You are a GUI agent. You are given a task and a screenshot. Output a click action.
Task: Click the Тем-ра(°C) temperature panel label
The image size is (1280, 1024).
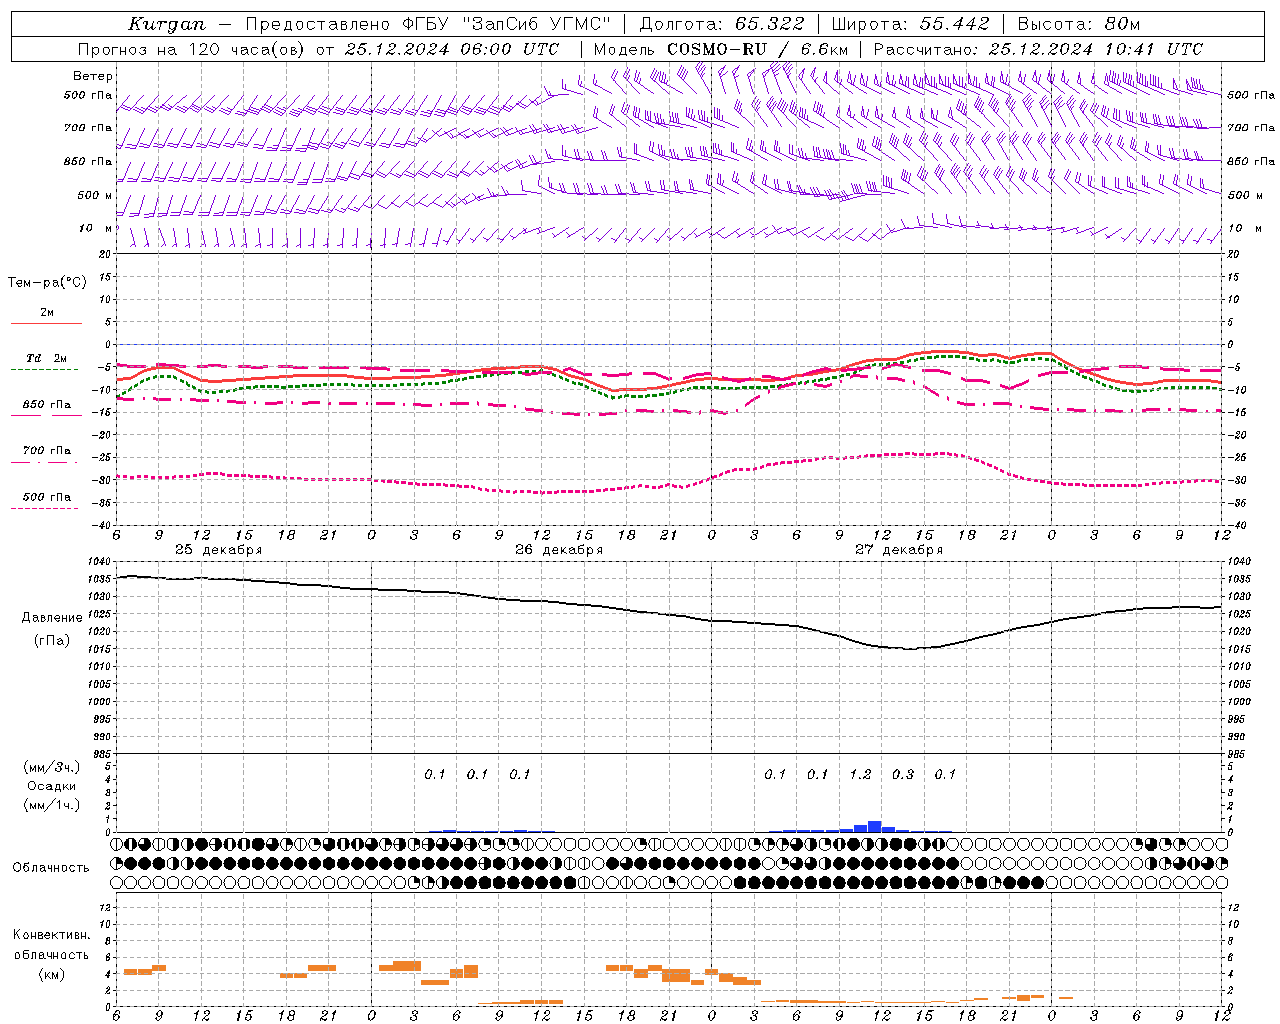47,283
